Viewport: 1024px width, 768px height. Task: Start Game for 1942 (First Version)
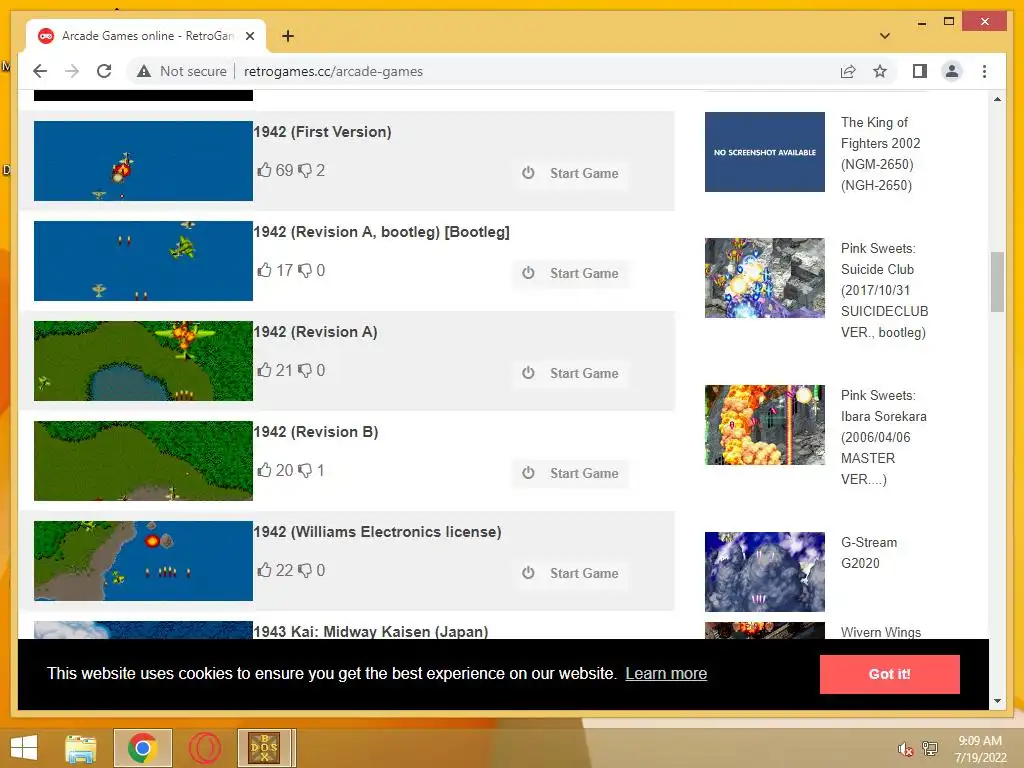coord(570,173)
